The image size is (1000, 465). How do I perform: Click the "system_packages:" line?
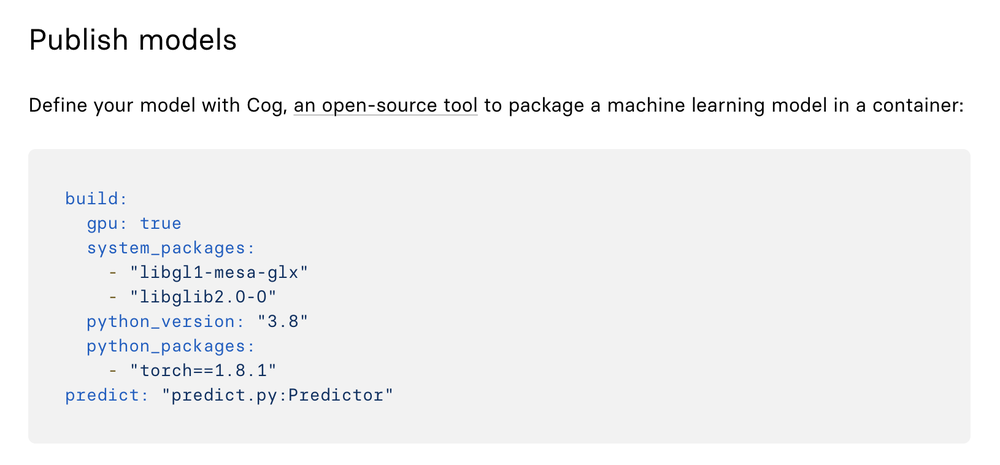pyautogui.click(x=171, y=248)
